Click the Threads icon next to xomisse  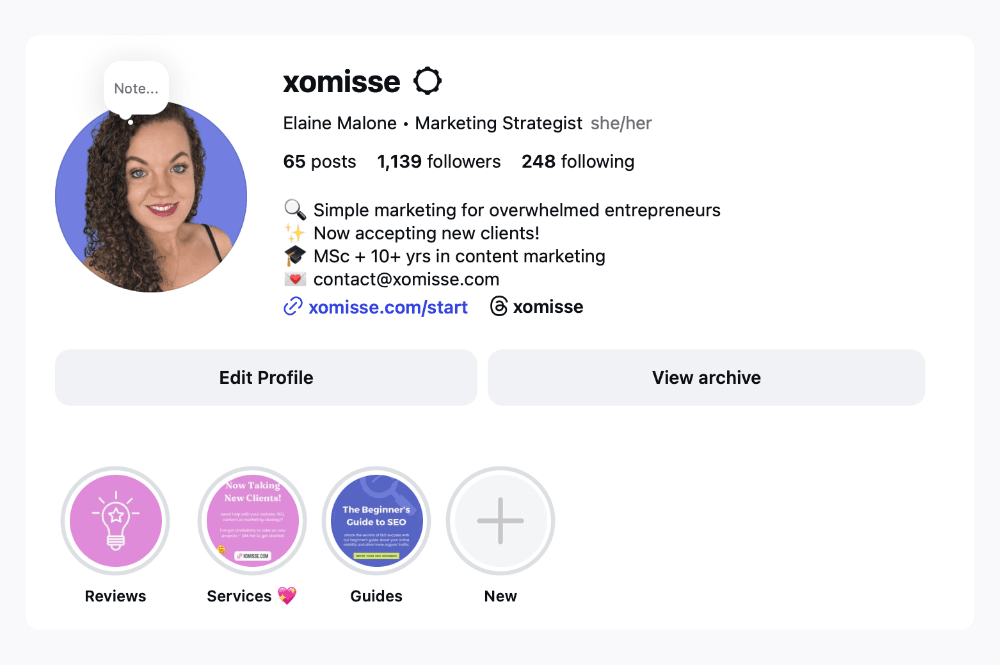[499, 307]
